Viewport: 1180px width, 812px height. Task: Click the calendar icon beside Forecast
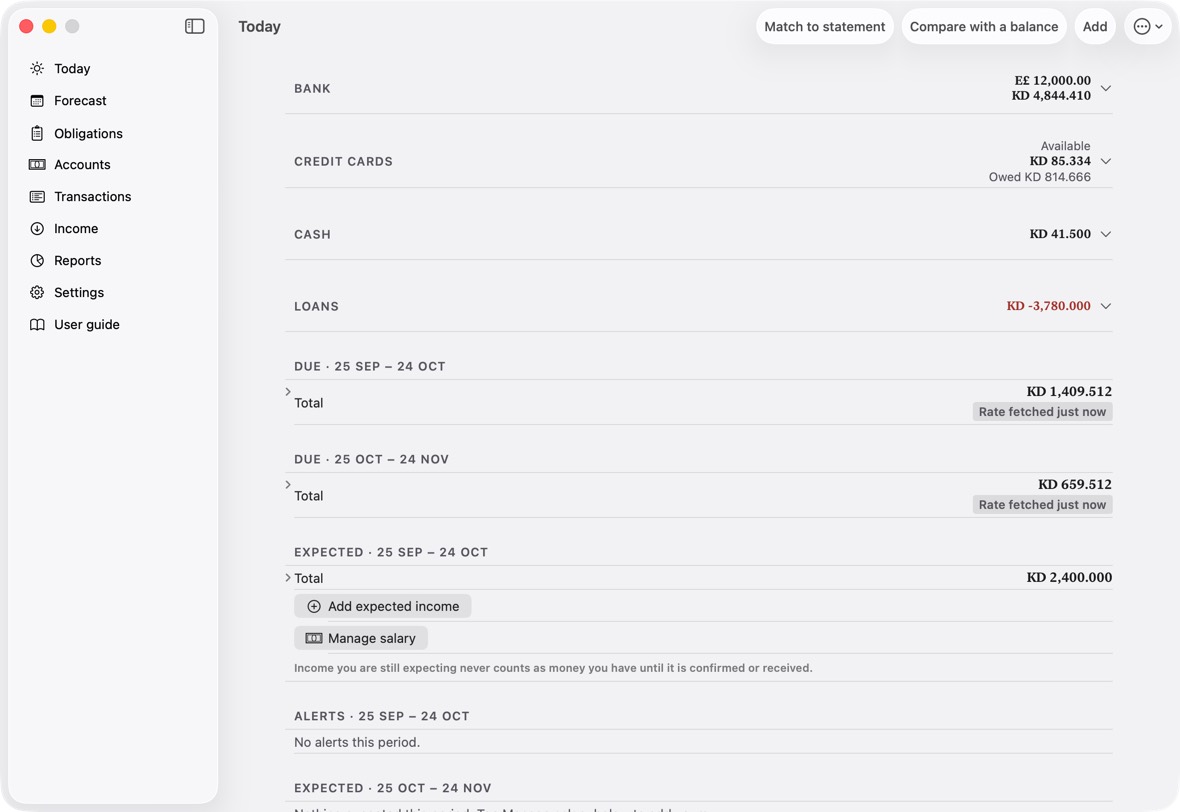point(37,101)
